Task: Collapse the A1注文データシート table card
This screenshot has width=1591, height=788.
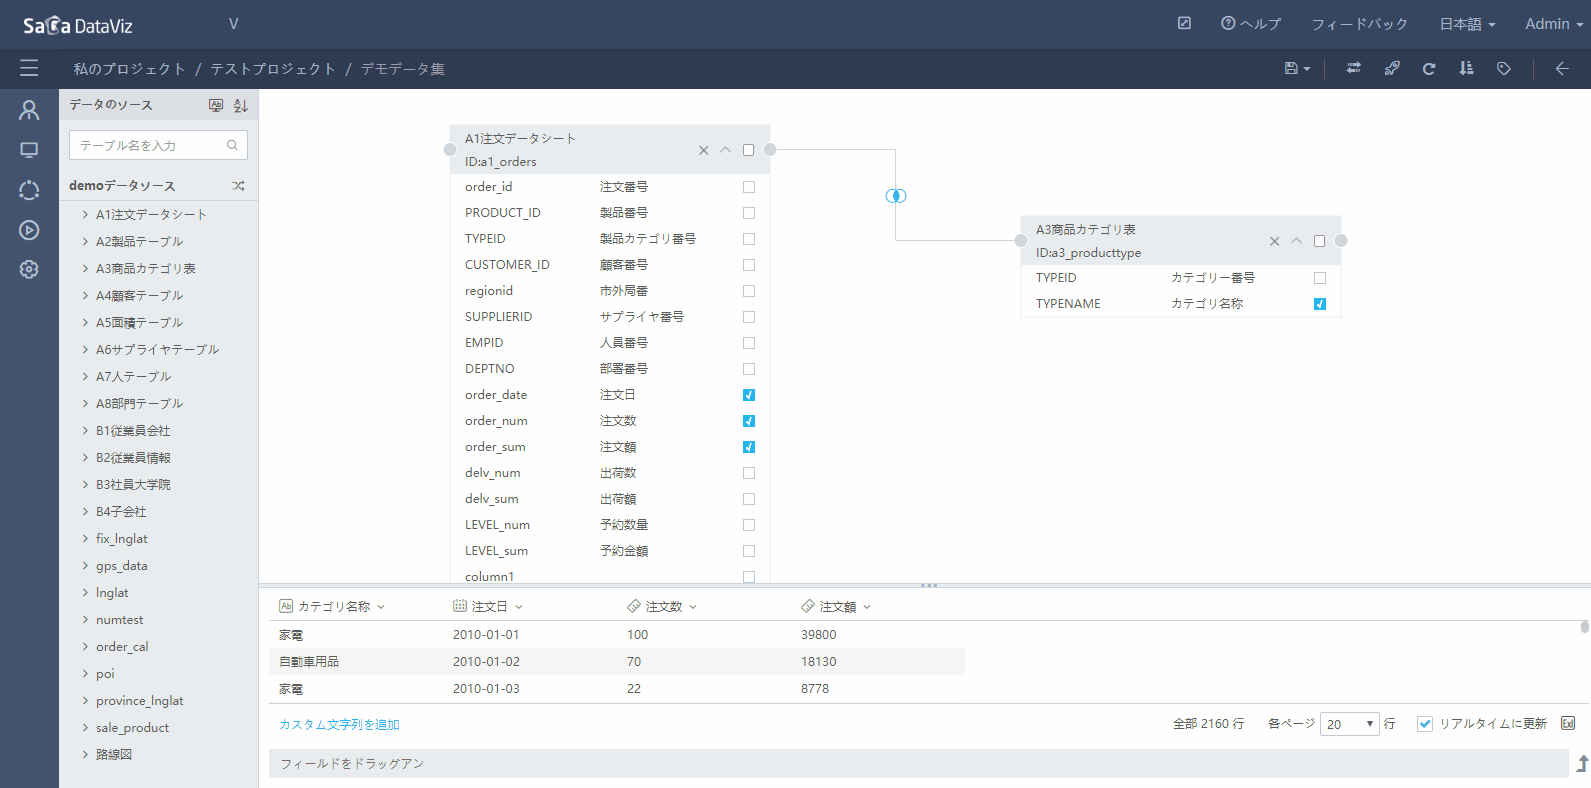Action: pyautogui.click(x=726, y=150)
